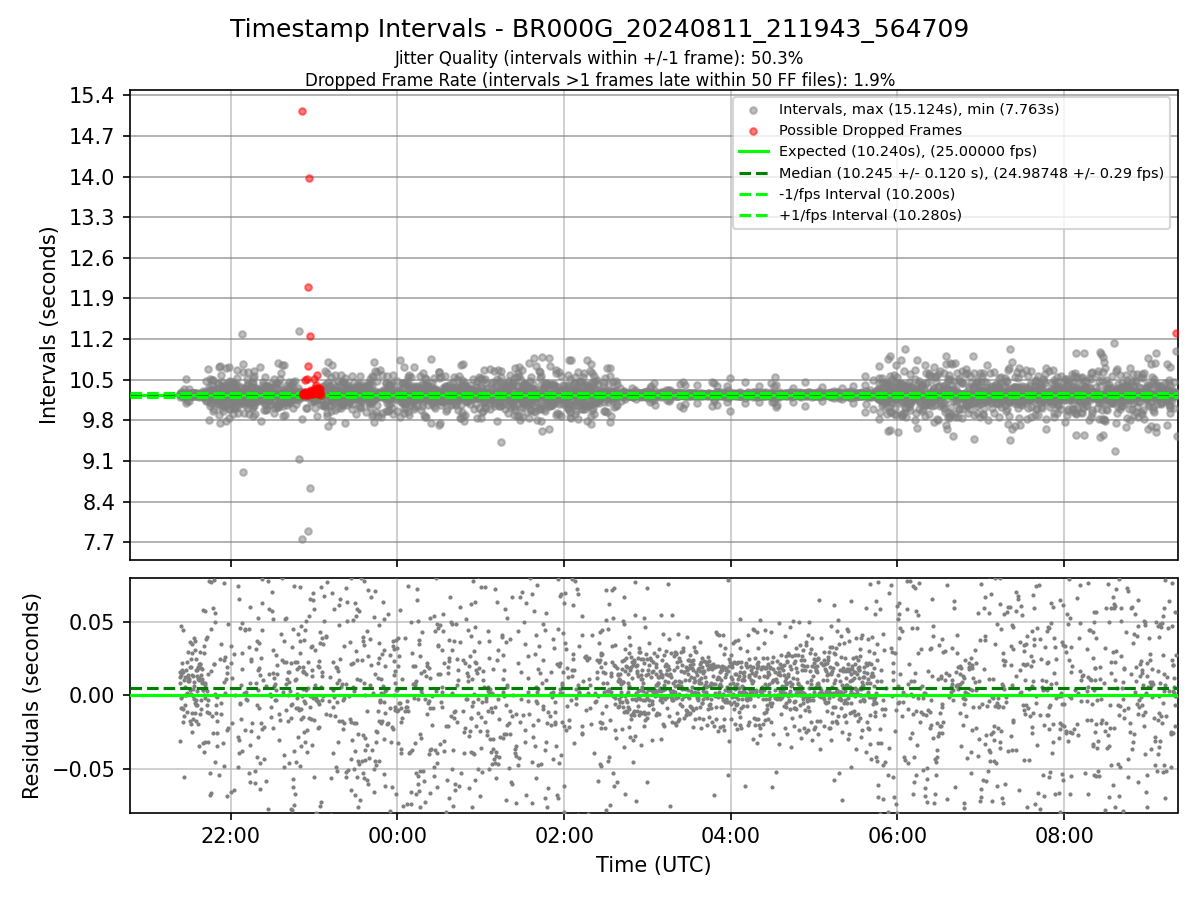This screenshot has width=1200, height=900.
Task: Click the '10.5' y-axis tick label
Action: click(x=91, y=380)
